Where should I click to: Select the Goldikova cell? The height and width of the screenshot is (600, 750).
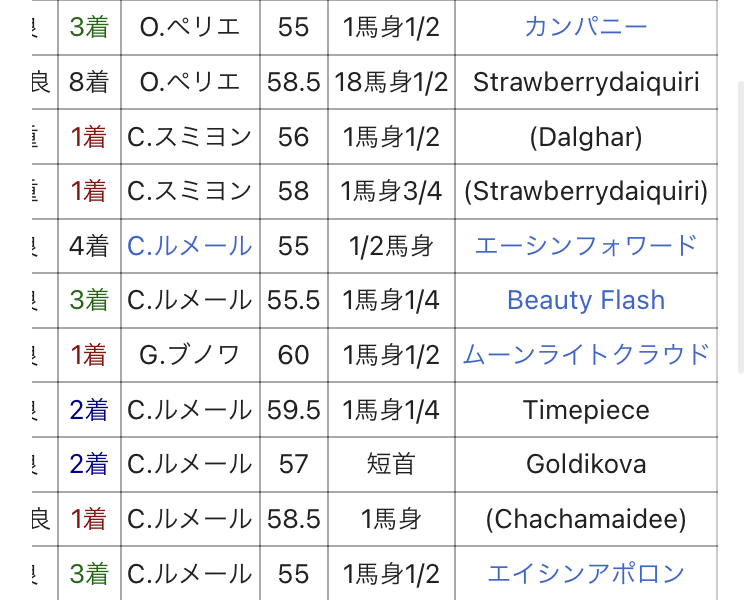click(586, 465)
